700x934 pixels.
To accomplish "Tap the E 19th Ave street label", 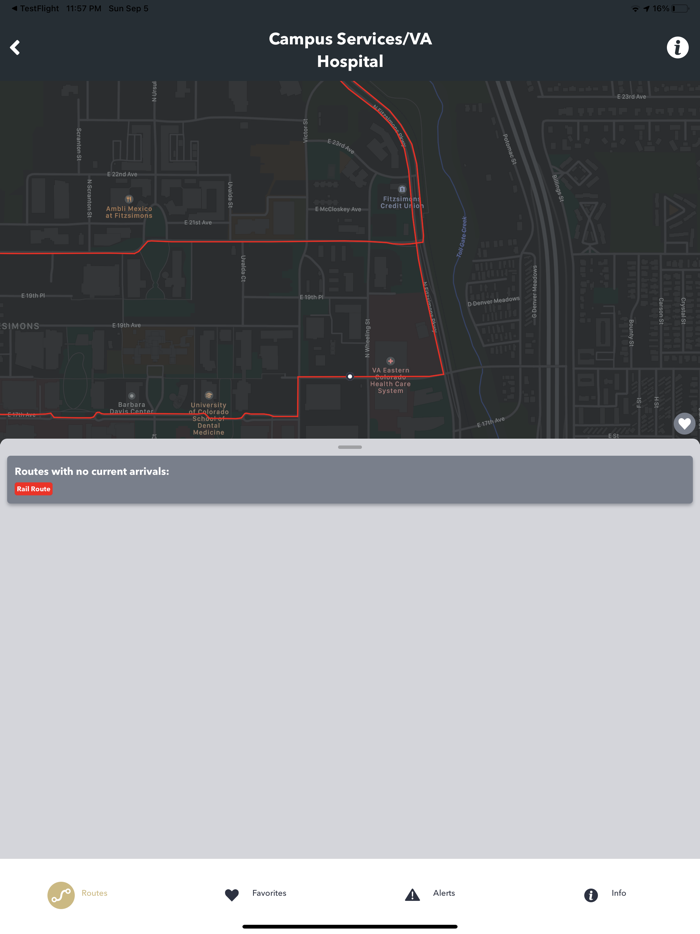I will point(126,325).
